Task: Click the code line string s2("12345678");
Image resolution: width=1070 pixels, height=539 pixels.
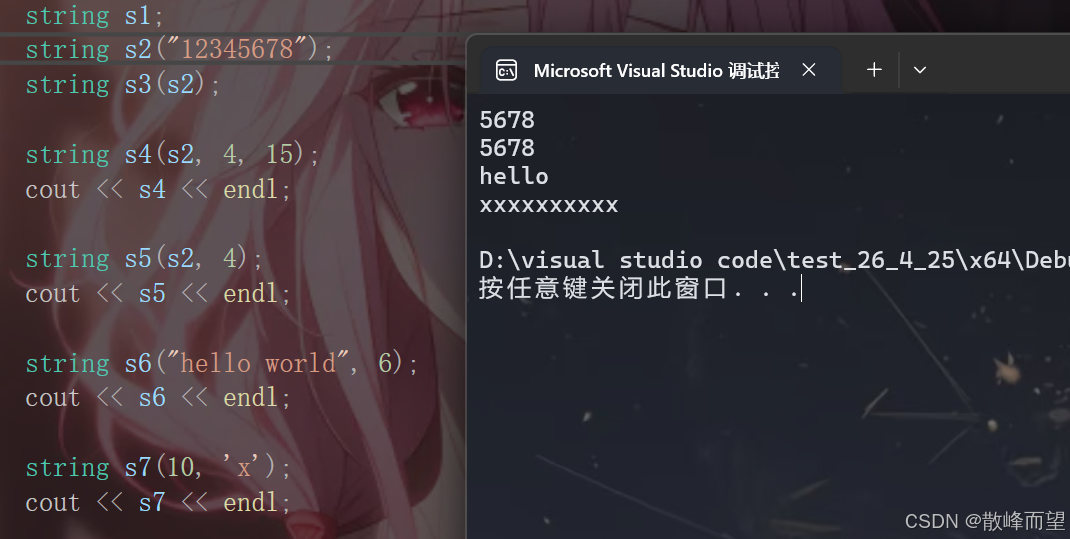Action: 179,50
